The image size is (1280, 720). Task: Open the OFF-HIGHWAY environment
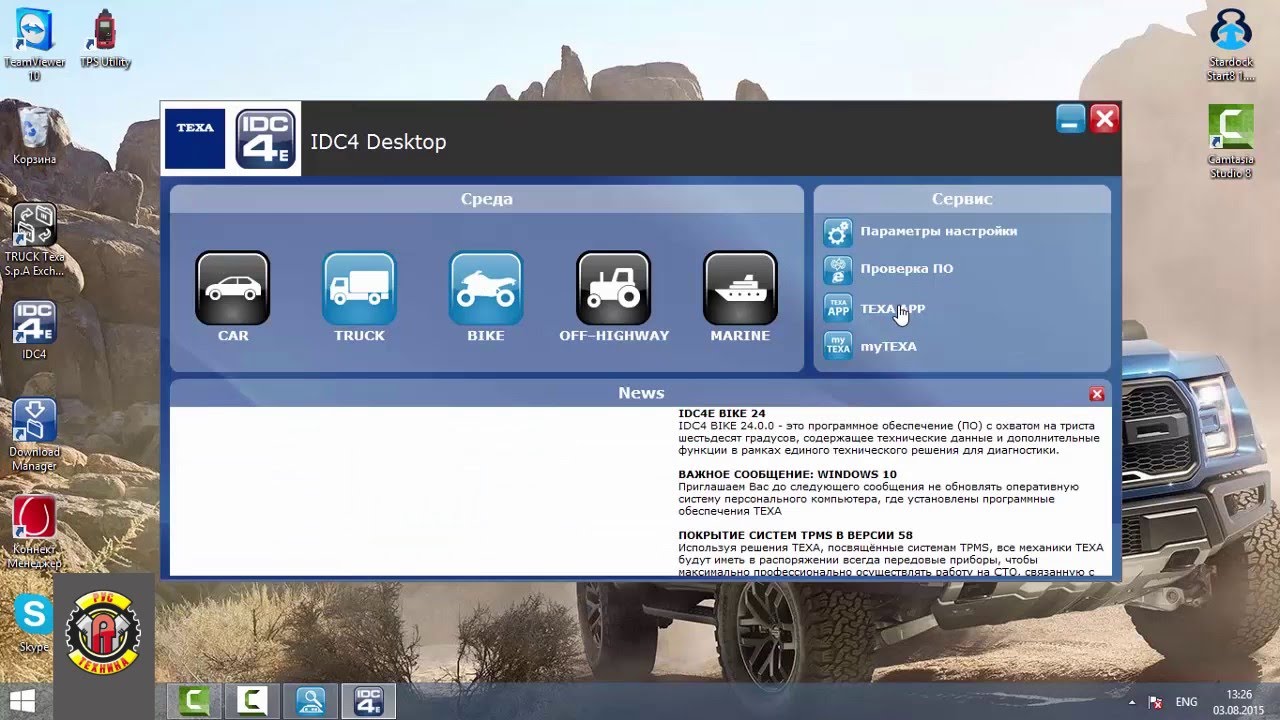pos(613,288)
